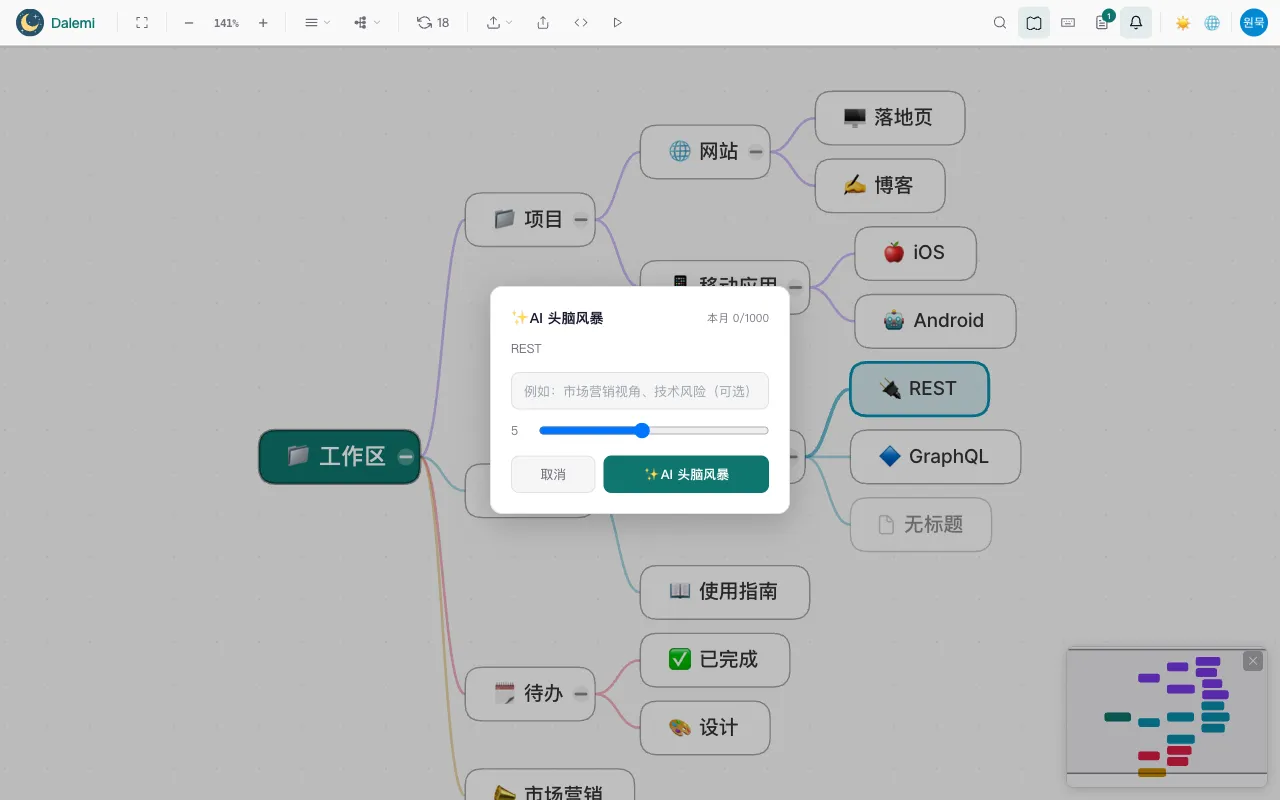
Task: Focus the brainstorm prompt input field
Action: point(640,391)
